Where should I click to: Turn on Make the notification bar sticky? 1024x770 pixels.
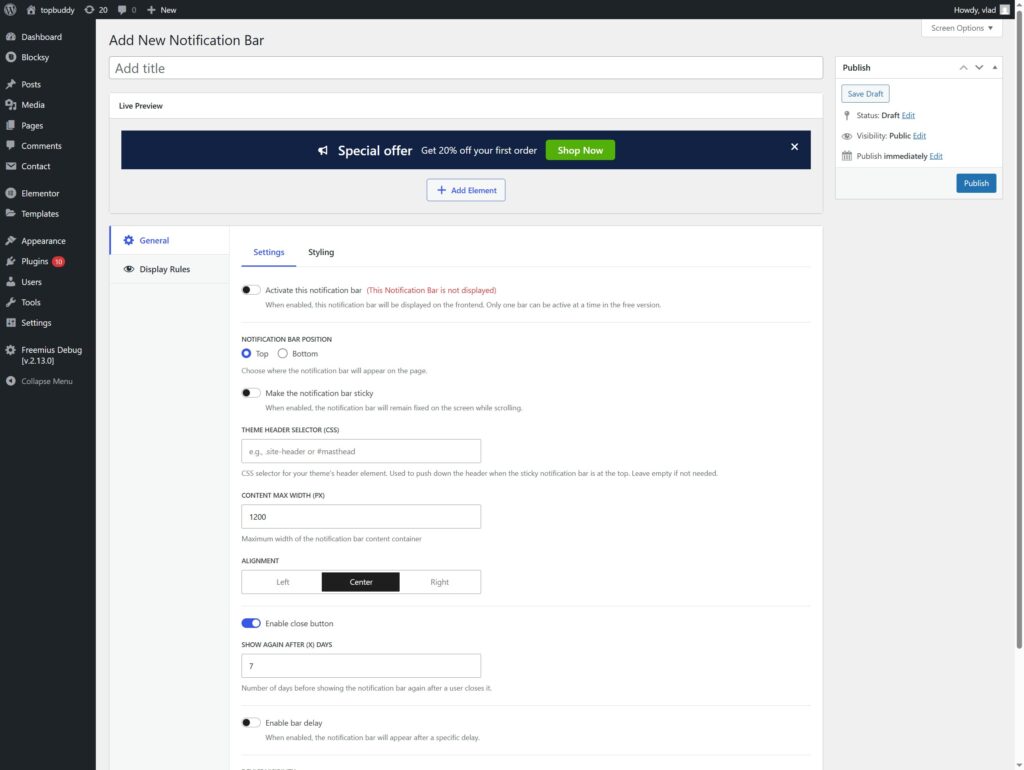point(251,393)
